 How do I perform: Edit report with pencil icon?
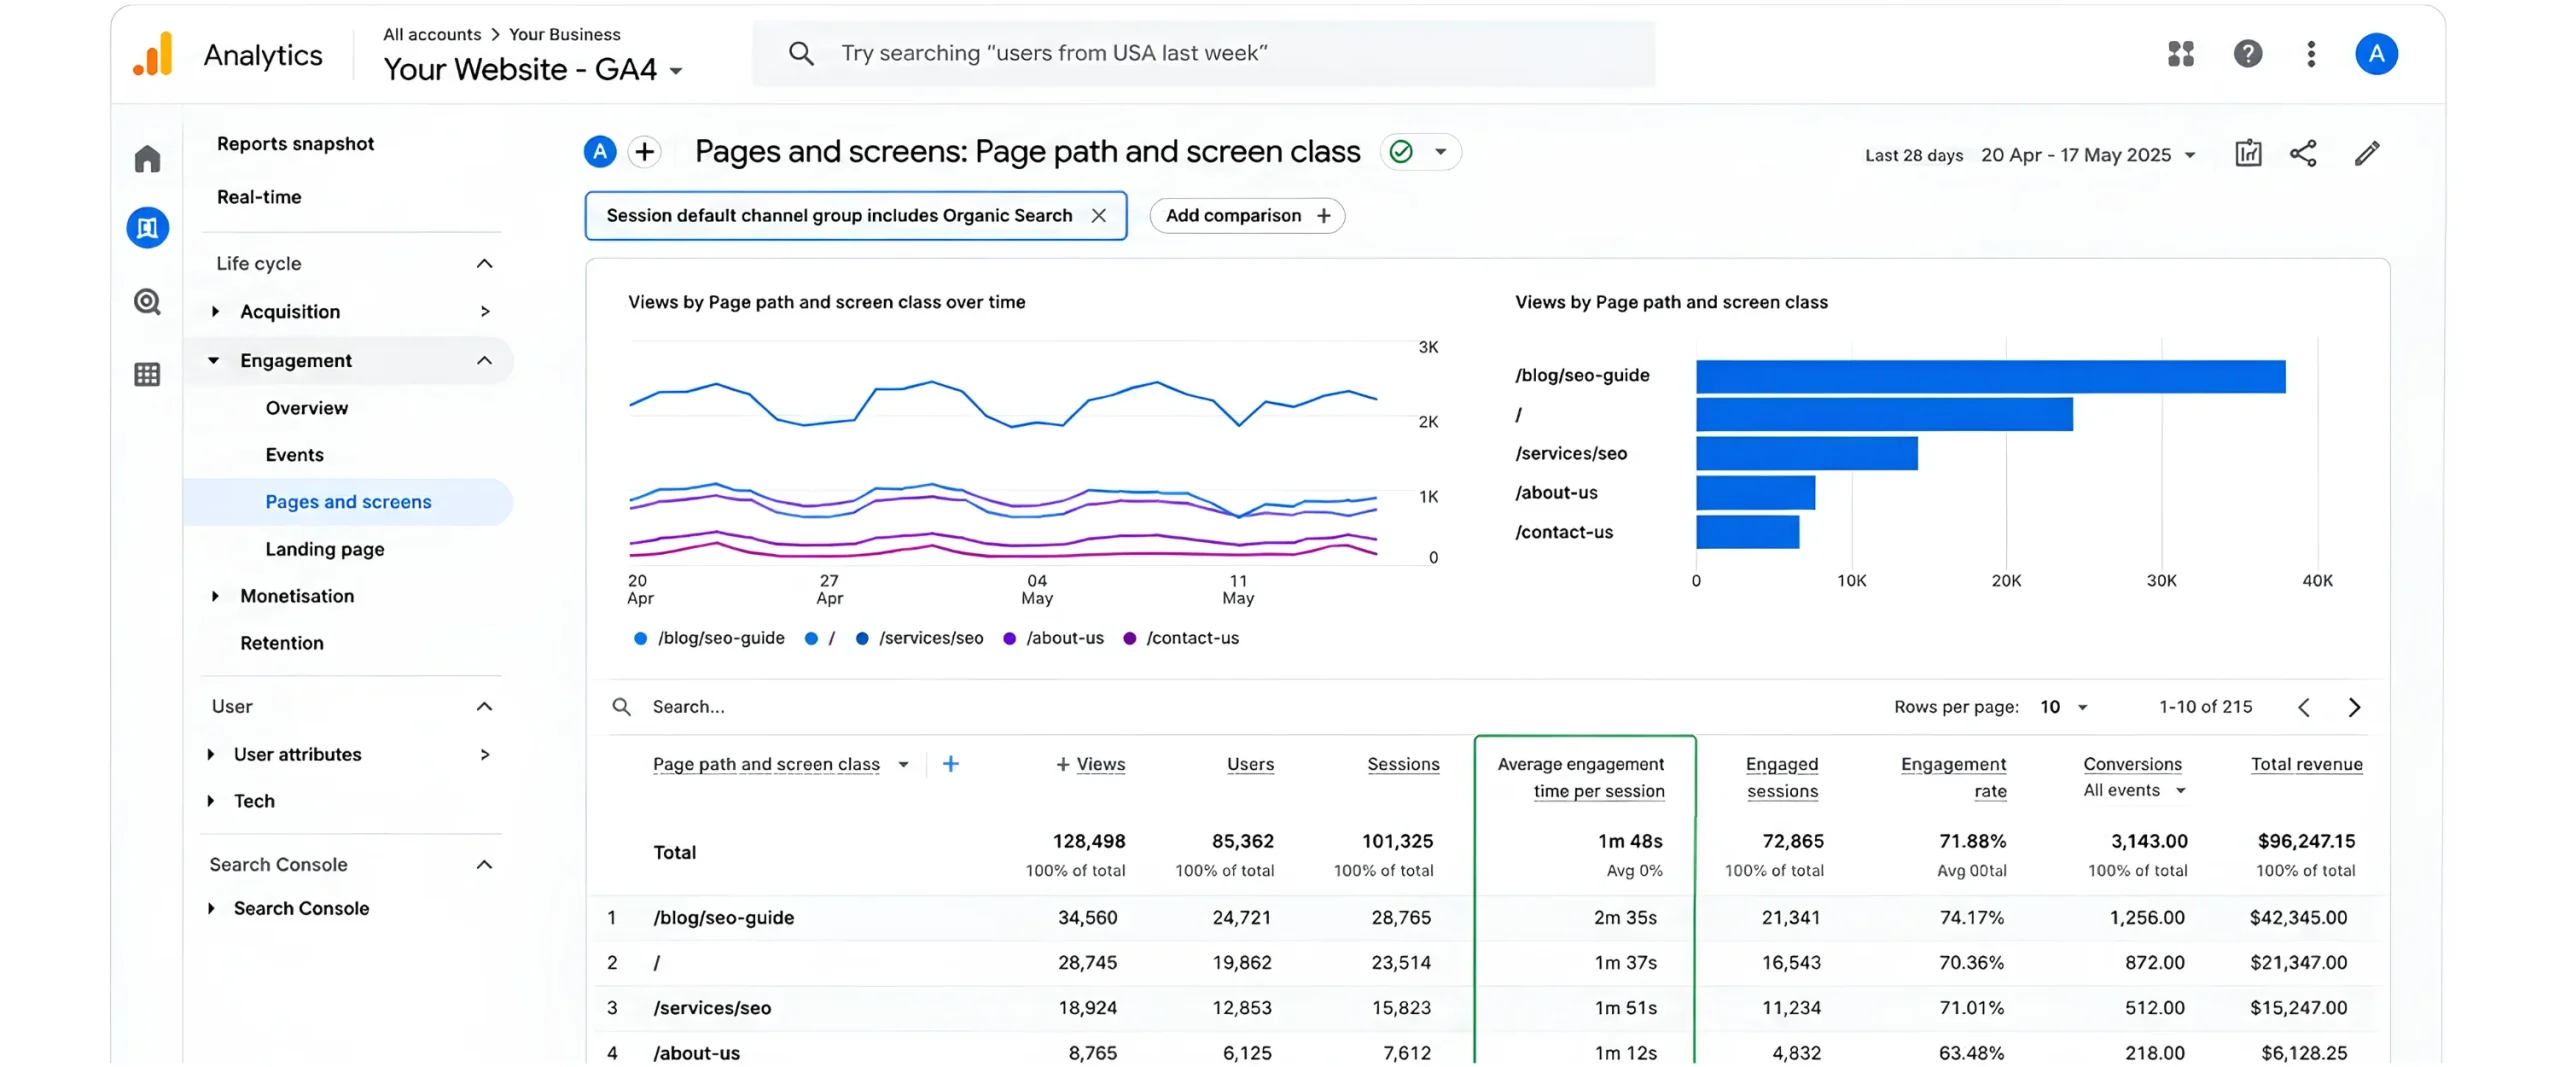(x=2366, y=153)
